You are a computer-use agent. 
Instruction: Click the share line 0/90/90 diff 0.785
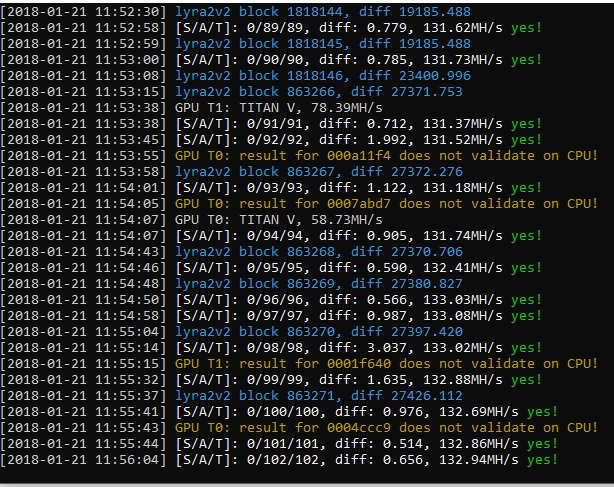pyautogui.click(x=271, y=60)
